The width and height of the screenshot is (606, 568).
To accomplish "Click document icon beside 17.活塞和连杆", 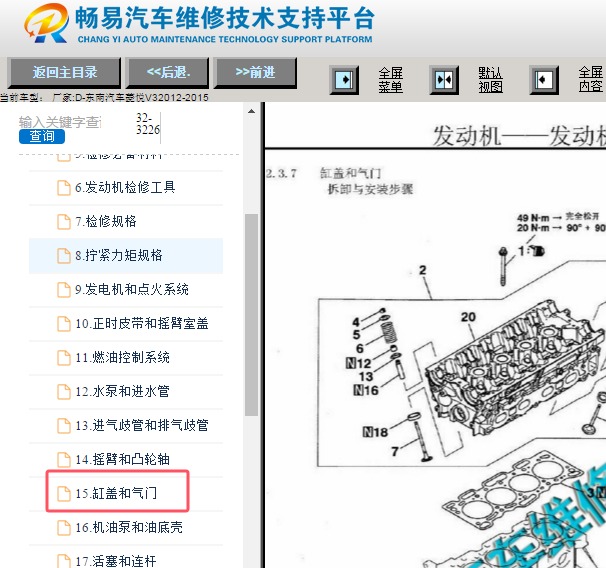I will click(x=64, y=561).
